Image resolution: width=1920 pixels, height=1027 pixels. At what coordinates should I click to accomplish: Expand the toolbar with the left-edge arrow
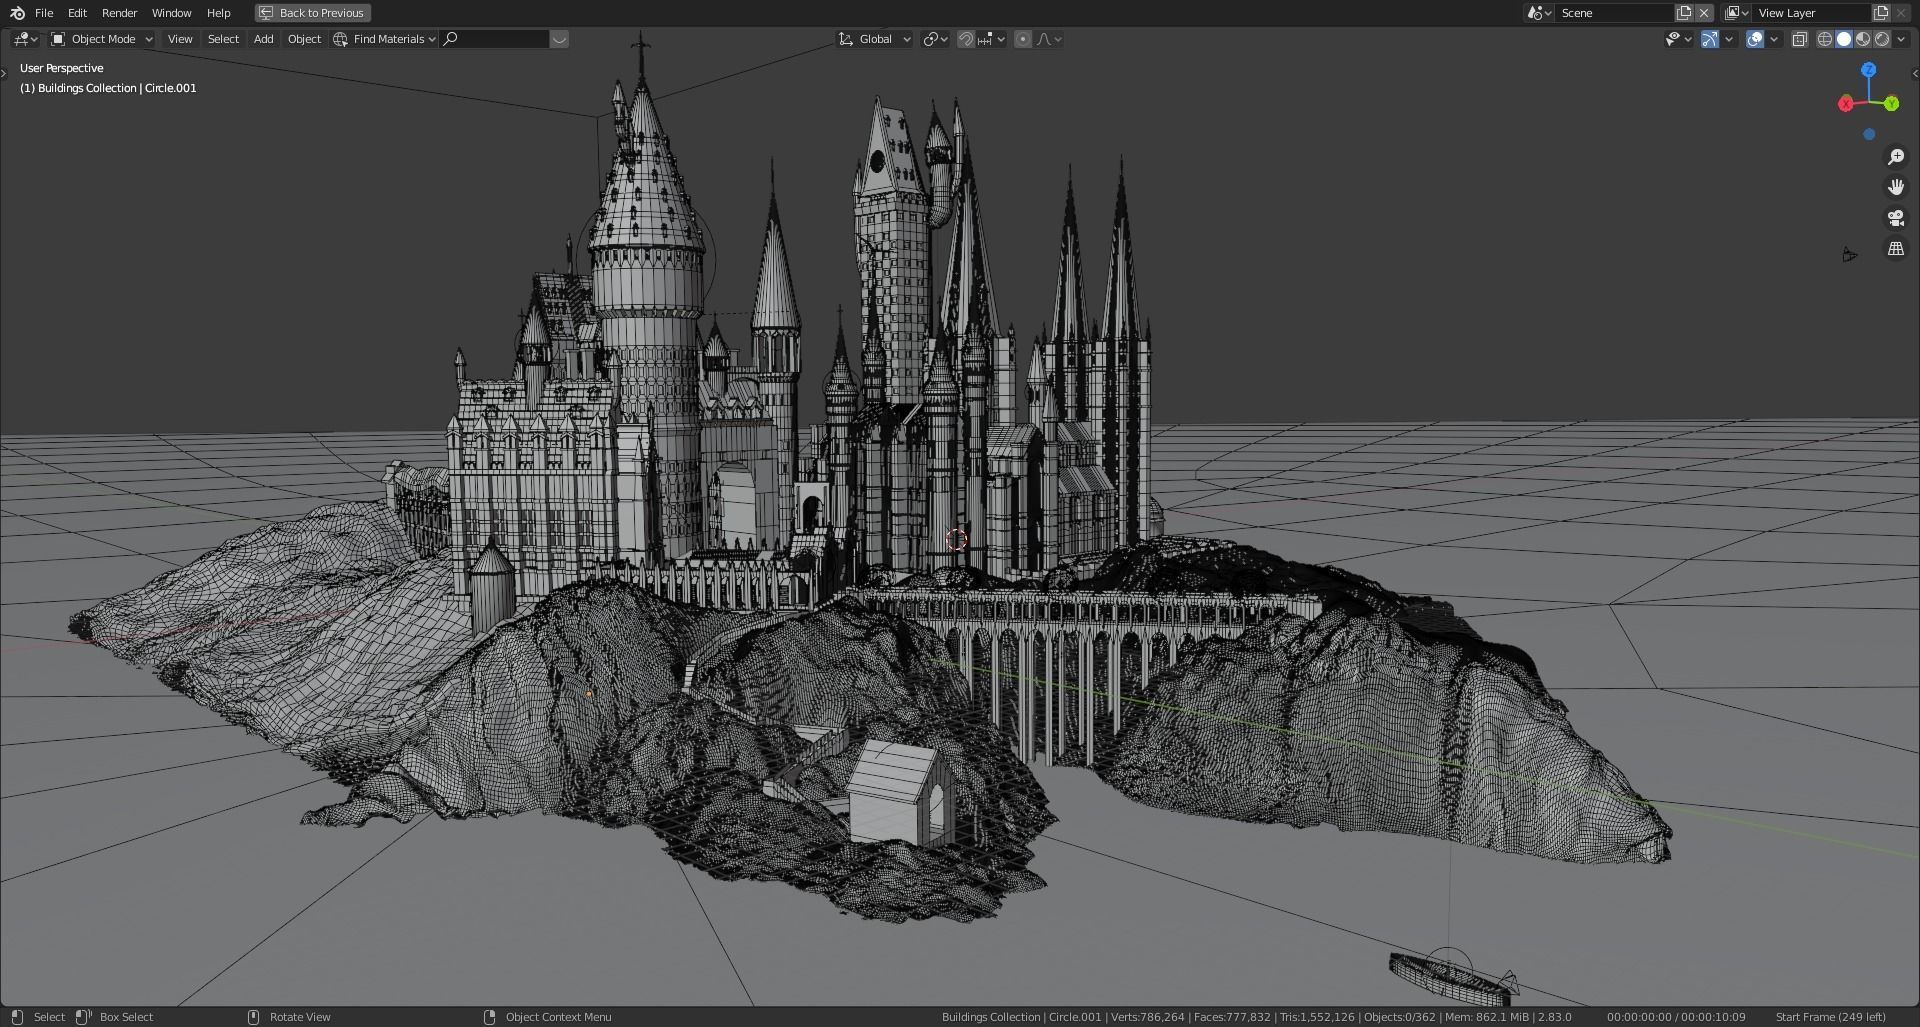4,73
